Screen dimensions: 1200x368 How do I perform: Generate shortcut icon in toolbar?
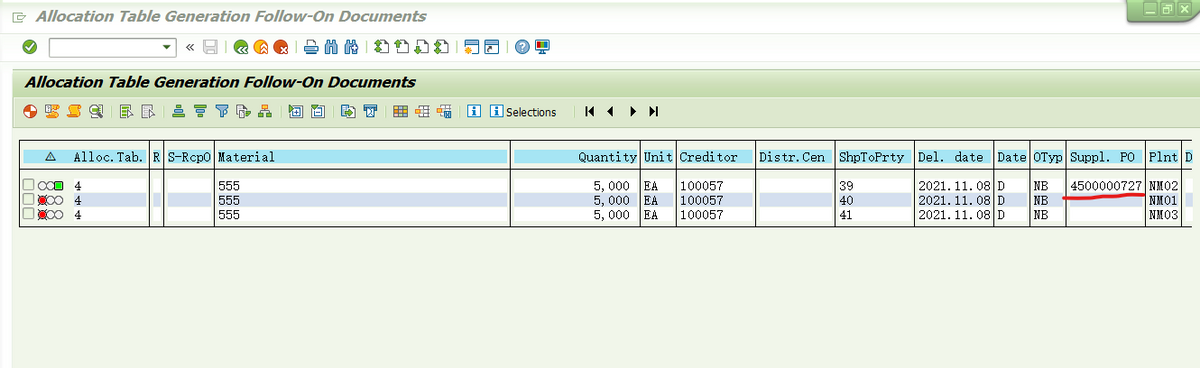click(x=491, y=47)
